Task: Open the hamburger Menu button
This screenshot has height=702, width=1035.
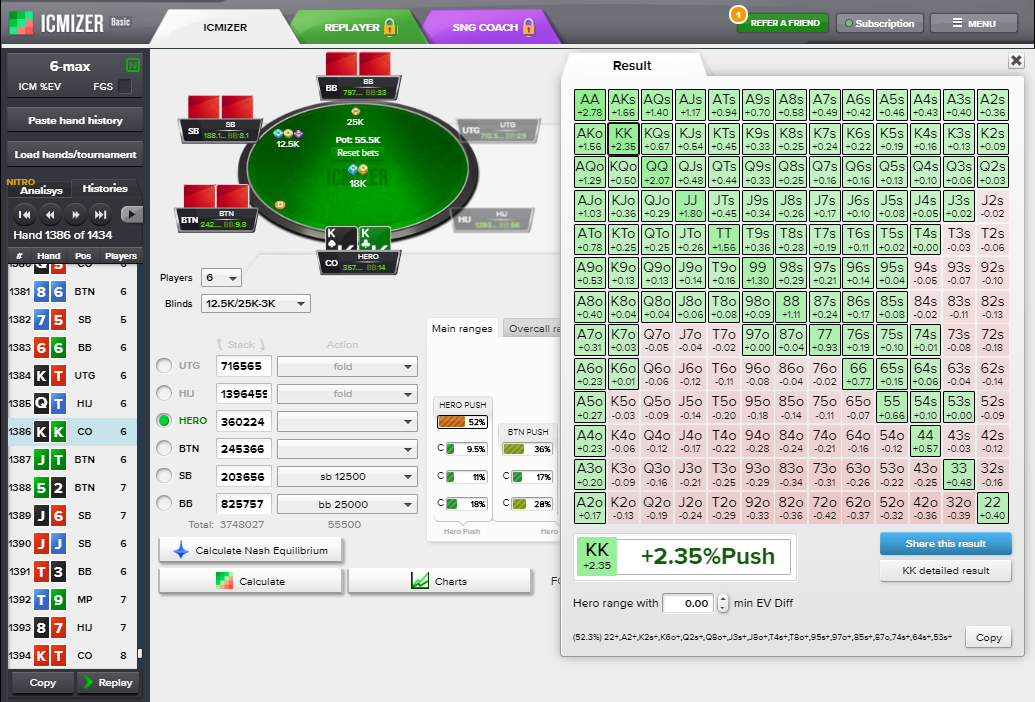Action: coord(974,23)
